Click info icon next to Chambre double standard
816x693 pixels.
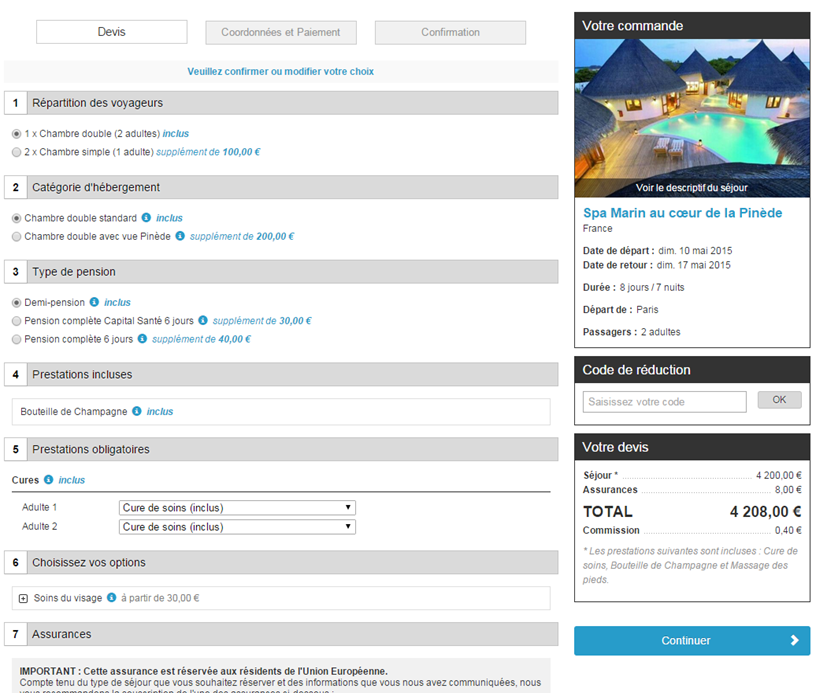[x=146, y=217]
